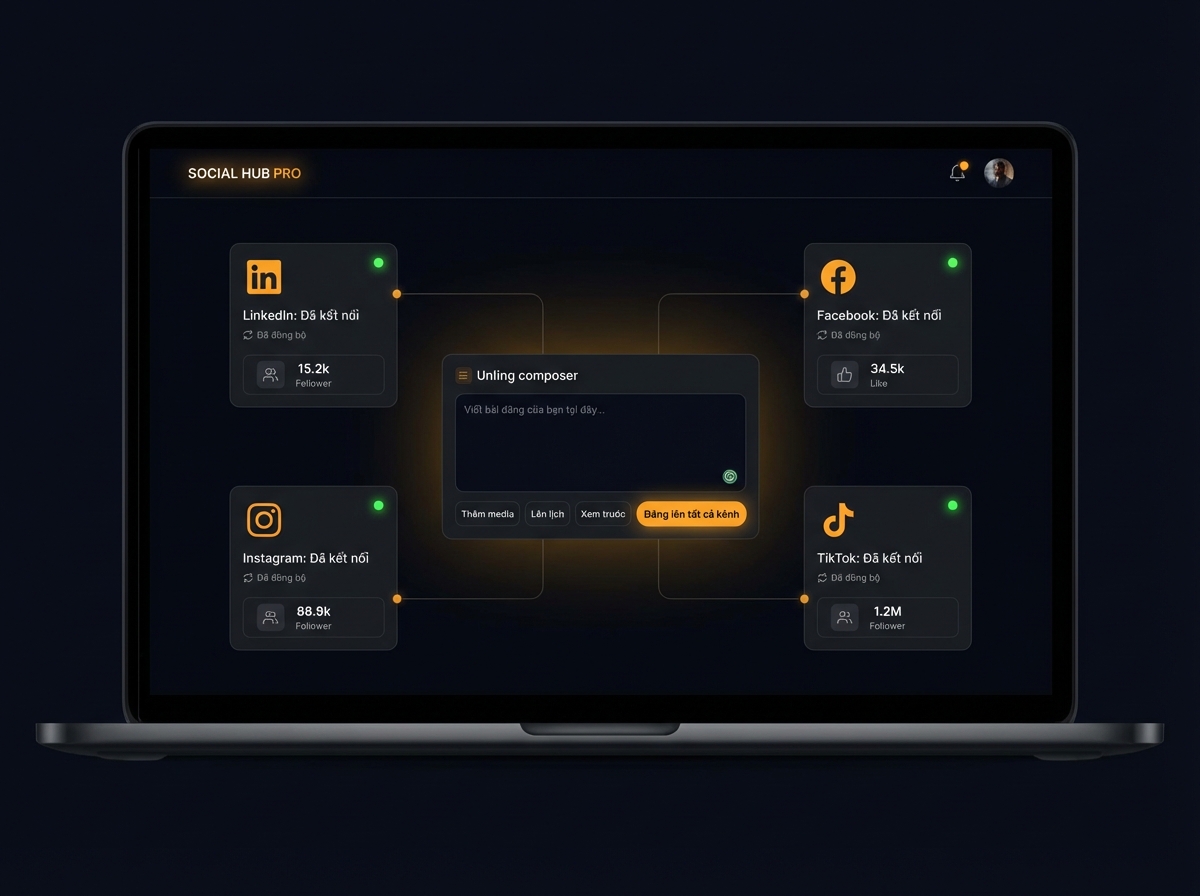This screenshot has height=896, width=1200.
Task: Click into the post text area
Action: click(x=600, y=443)
